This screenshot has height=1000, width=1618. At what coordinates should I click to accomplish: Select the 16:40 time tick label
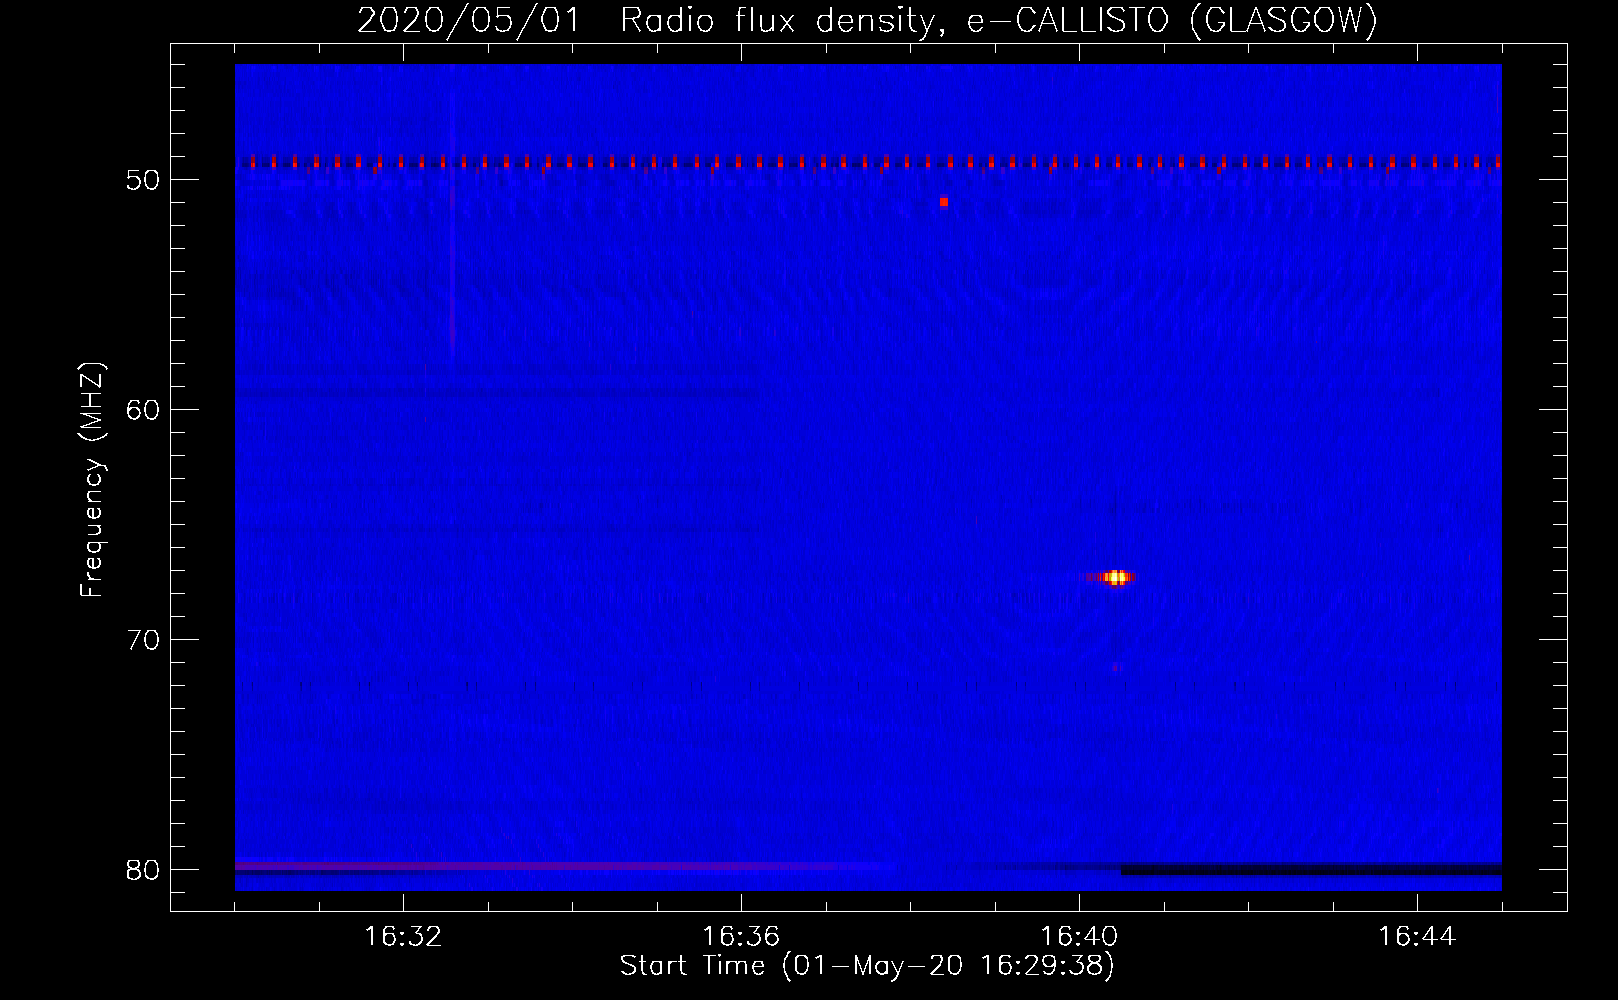[1079, 937]
